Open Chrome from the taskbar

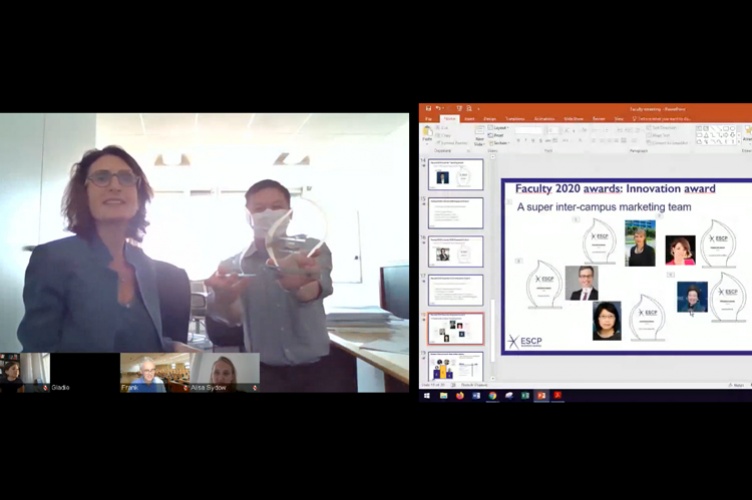point(493,395)
